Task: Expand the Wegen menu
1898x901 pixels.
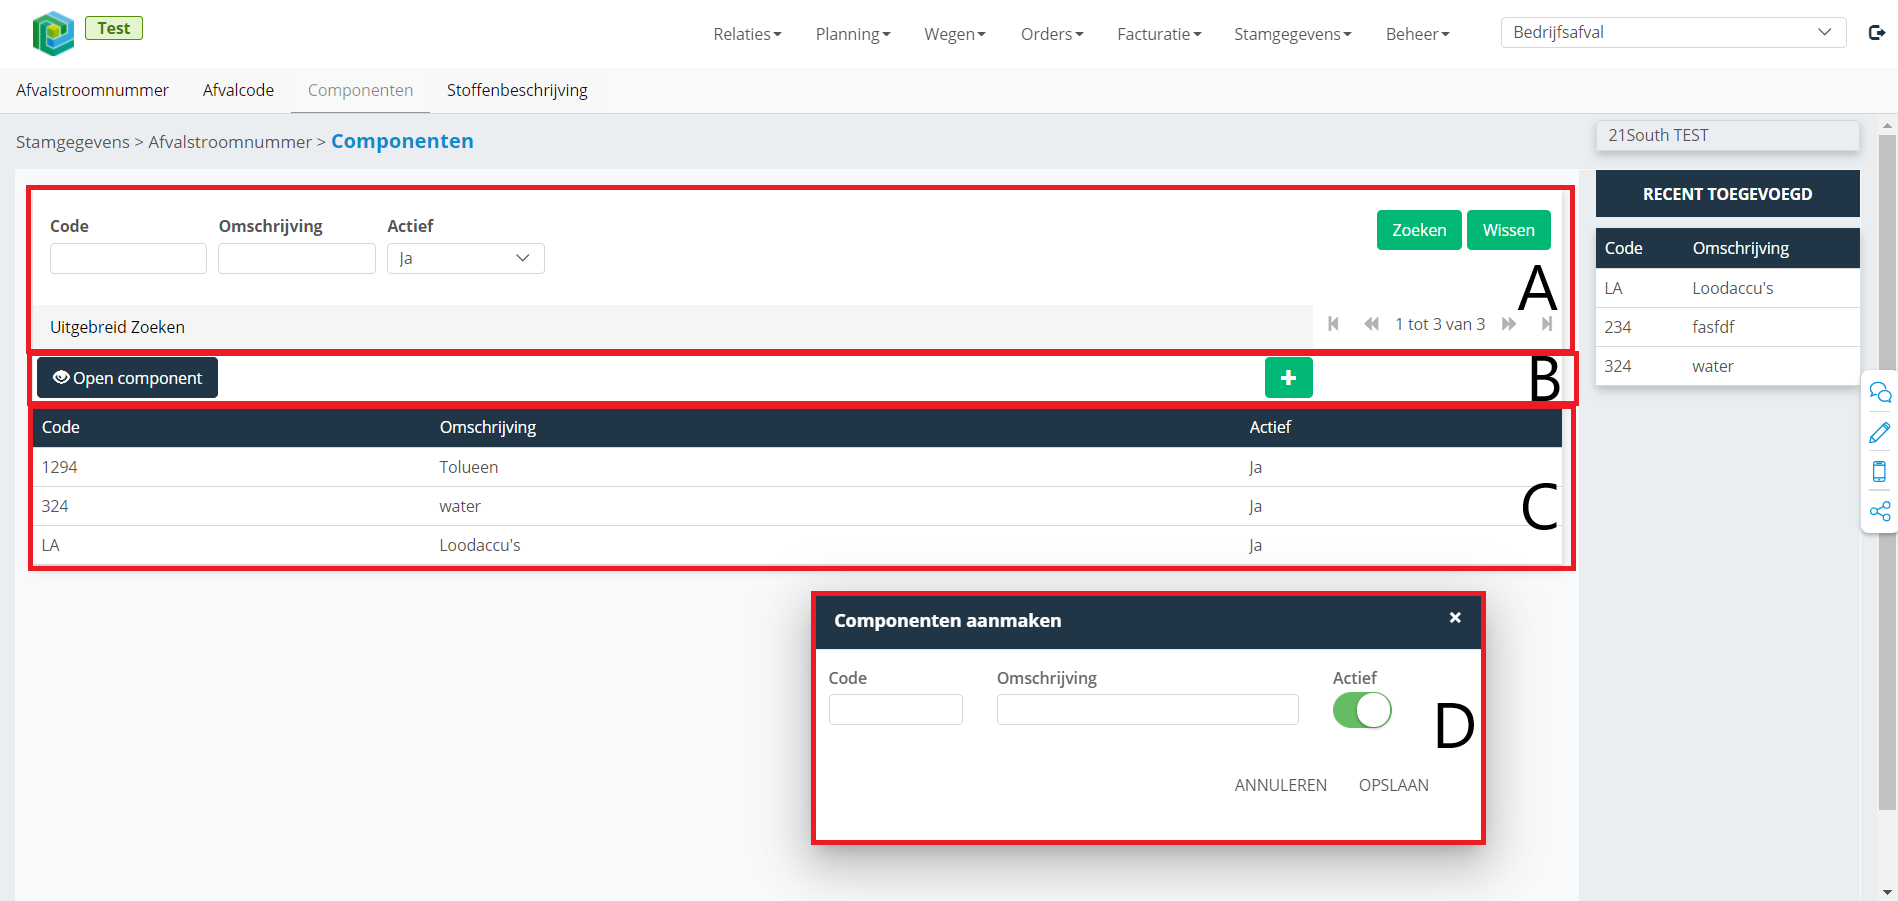Action: pos(955,34)
